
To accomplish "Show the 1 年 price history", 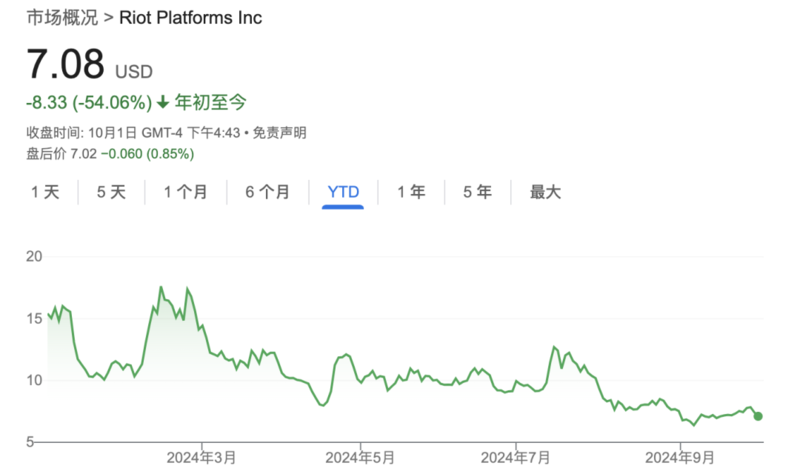I will point(411,192).
